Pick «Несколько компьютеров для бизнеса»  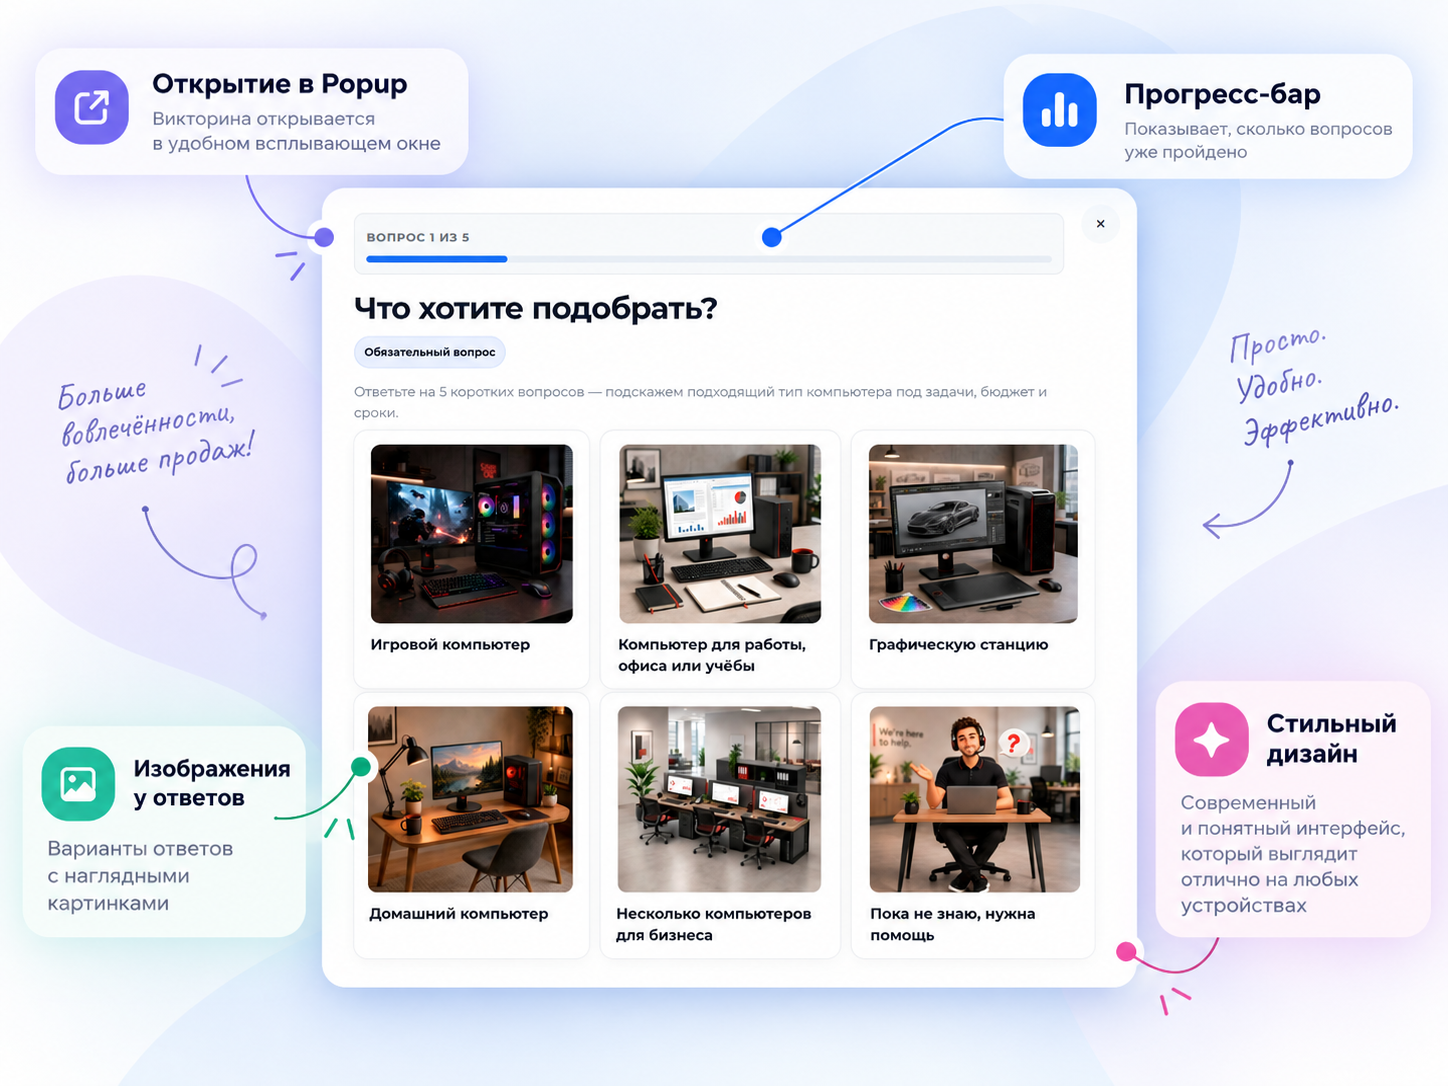tap(713, 924)
